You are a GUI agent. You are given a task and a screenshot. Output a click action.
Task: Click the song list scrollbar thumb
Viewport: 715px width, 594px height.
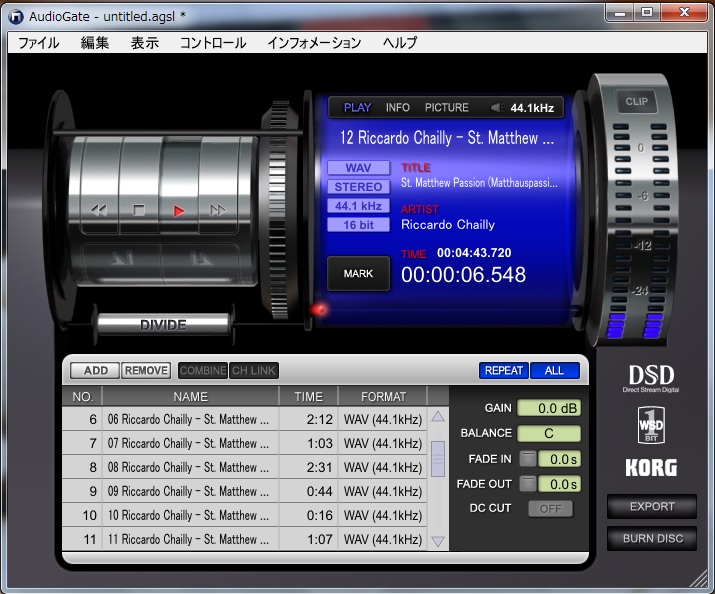click(x=438, y=459)
